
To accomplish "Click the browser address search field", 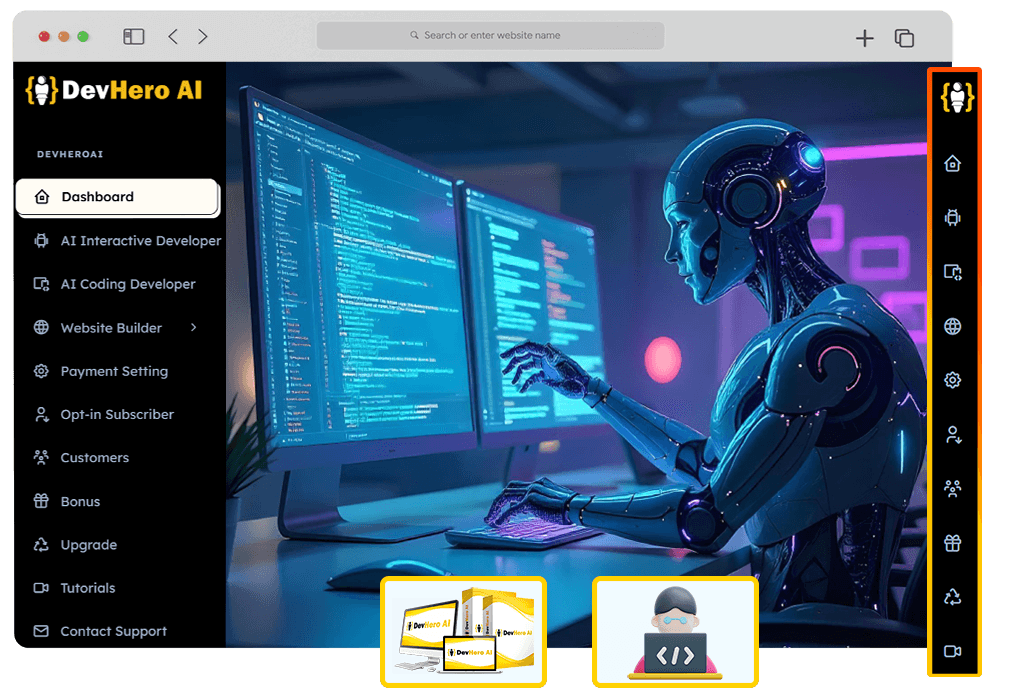I will pyautogui.click(x=490, y=35).
